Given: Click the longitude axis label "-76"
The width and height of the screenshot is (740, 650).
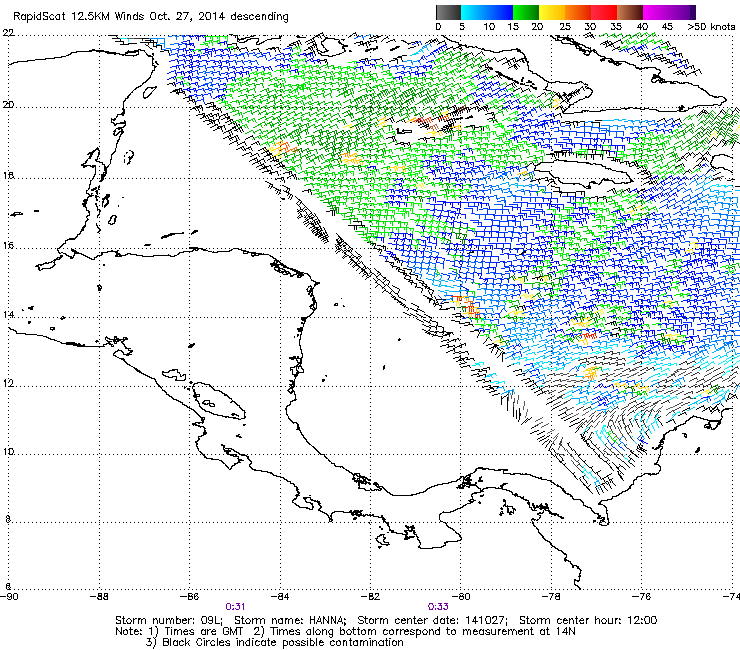Looking at the screenshot, I should 641,596.
